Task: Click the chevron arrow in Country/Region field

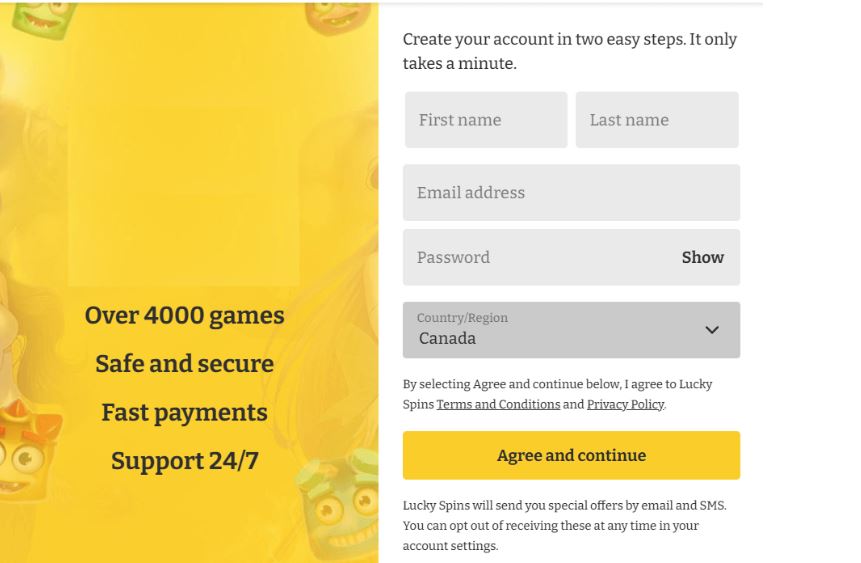Action: [712, 330]
